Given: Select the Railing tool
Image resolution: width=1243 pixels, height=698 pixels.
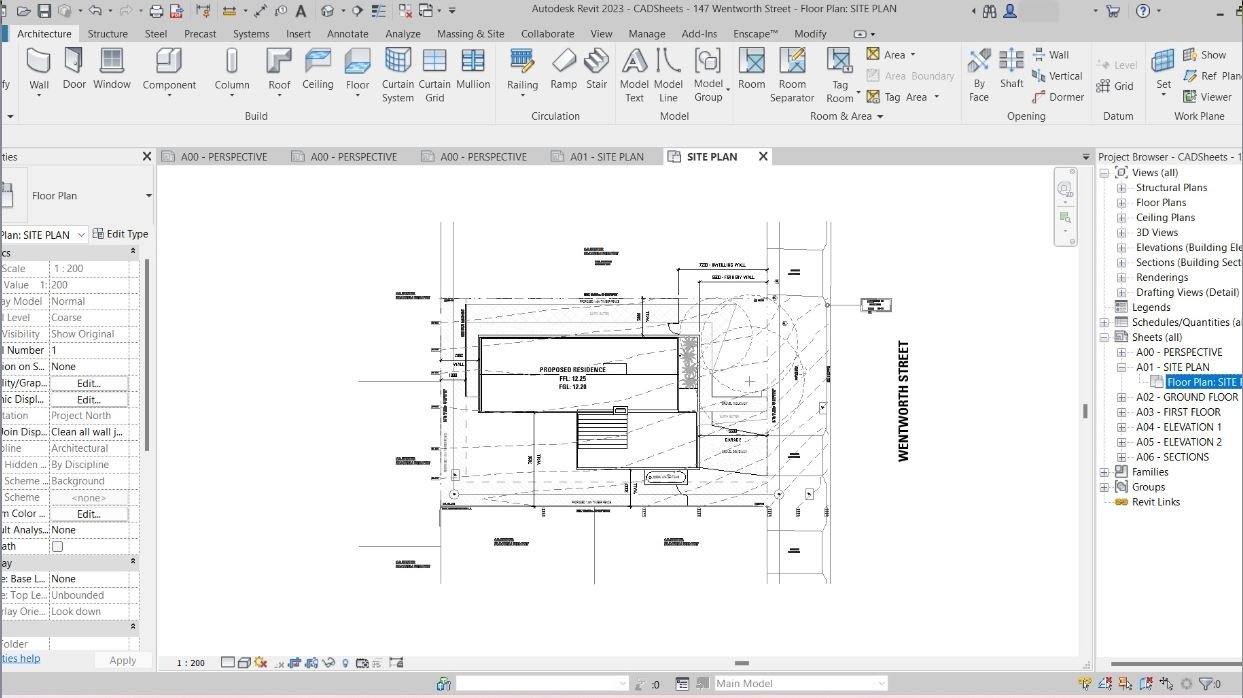Looking at the screenshot, I should (x=522, y=69).
